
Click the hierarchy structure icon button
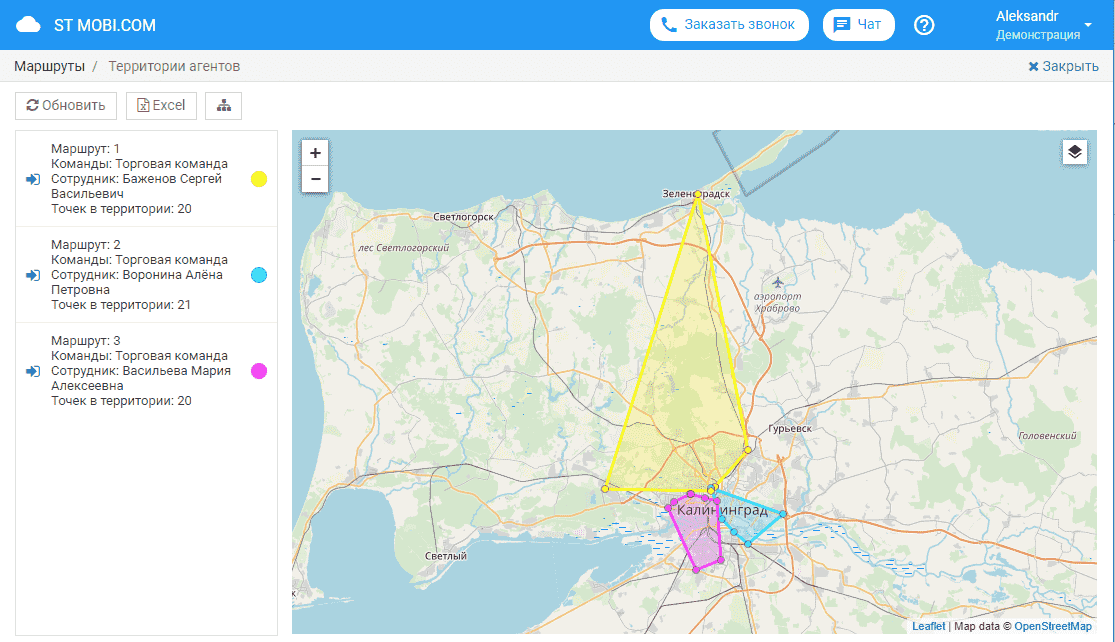pyautogui.click(x=223, y=106)
